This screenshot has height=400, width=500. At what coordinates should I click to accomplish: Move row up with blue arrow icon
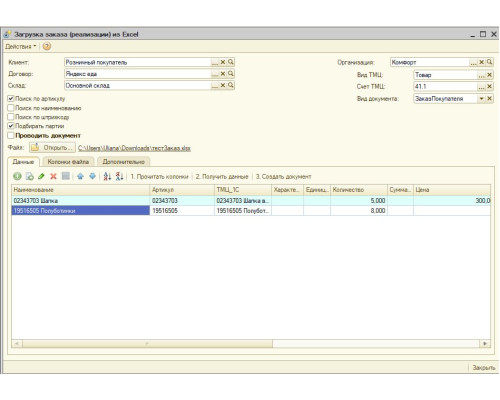pos(80,176)
